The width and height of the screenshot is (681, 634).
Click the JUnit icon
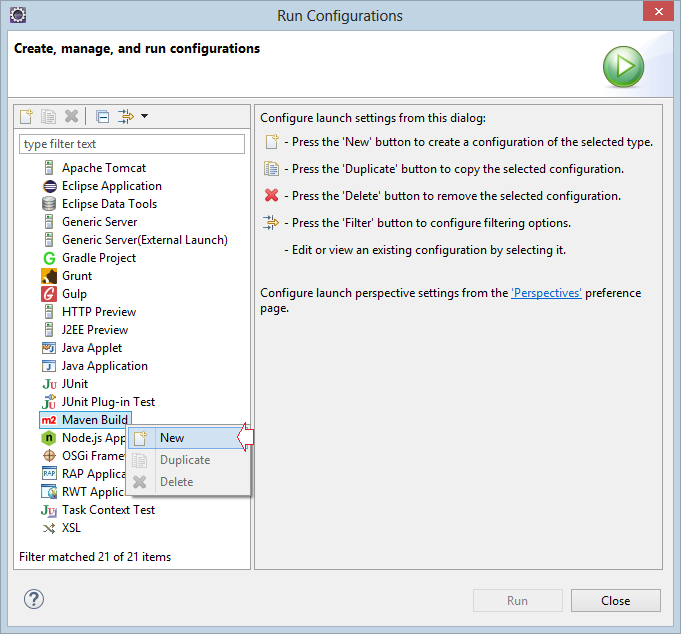pyautogui.click(x=50, y=384)
